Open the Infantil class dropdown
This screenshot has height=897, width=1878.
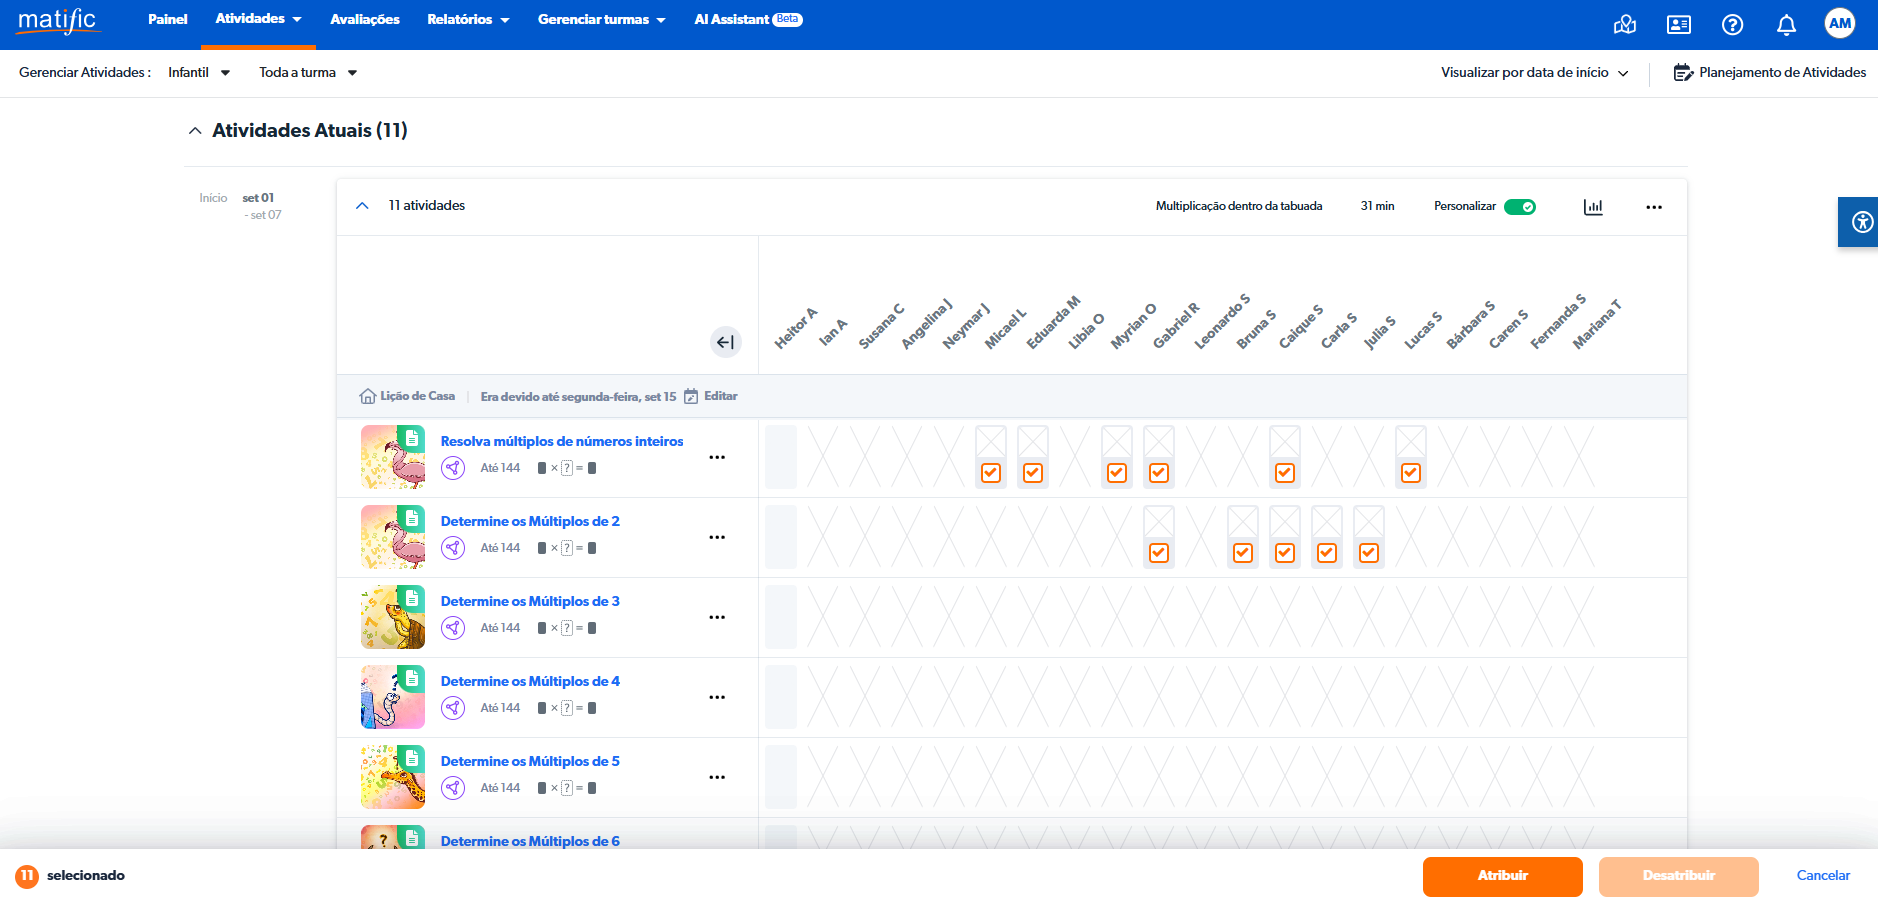199,73
